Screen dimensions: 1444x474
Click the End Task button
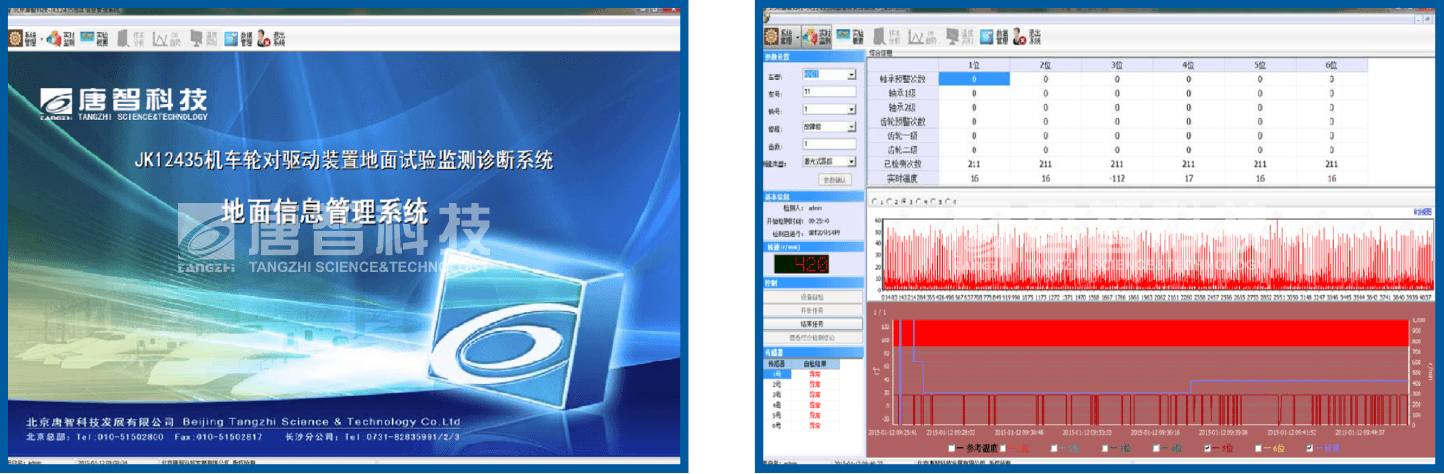pos(812,324)
